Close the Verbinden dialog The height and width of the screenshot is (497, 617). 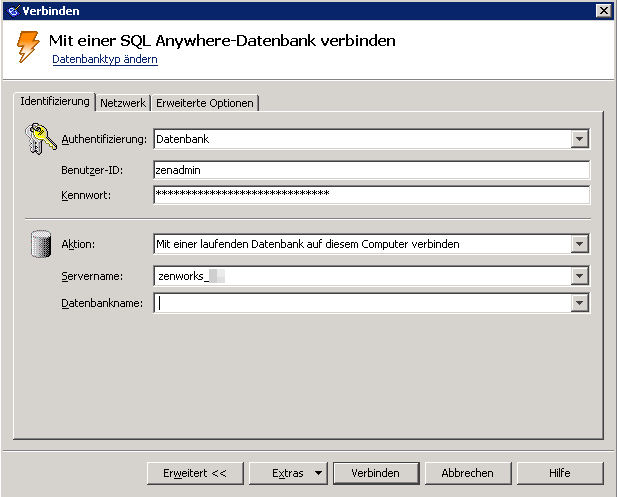(604, 11)
